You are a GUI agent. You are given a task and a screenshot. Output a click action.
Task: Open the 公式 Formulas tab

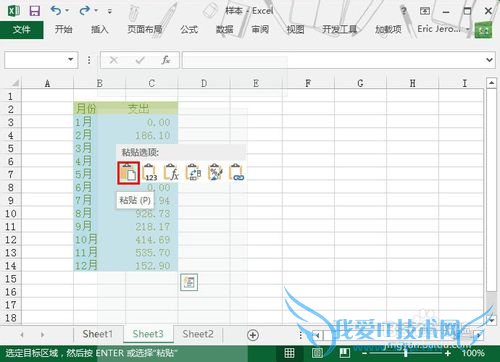189,30
